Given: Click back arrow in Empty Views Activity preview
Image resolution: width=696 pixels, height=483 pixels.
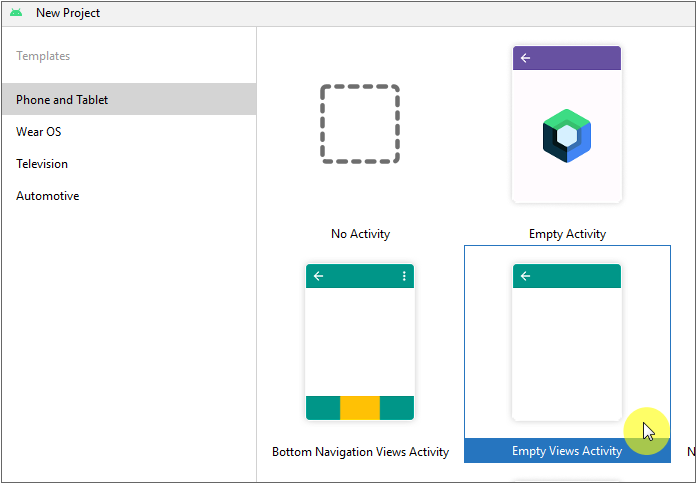Looking at the screenshot, I should point(526,276).
